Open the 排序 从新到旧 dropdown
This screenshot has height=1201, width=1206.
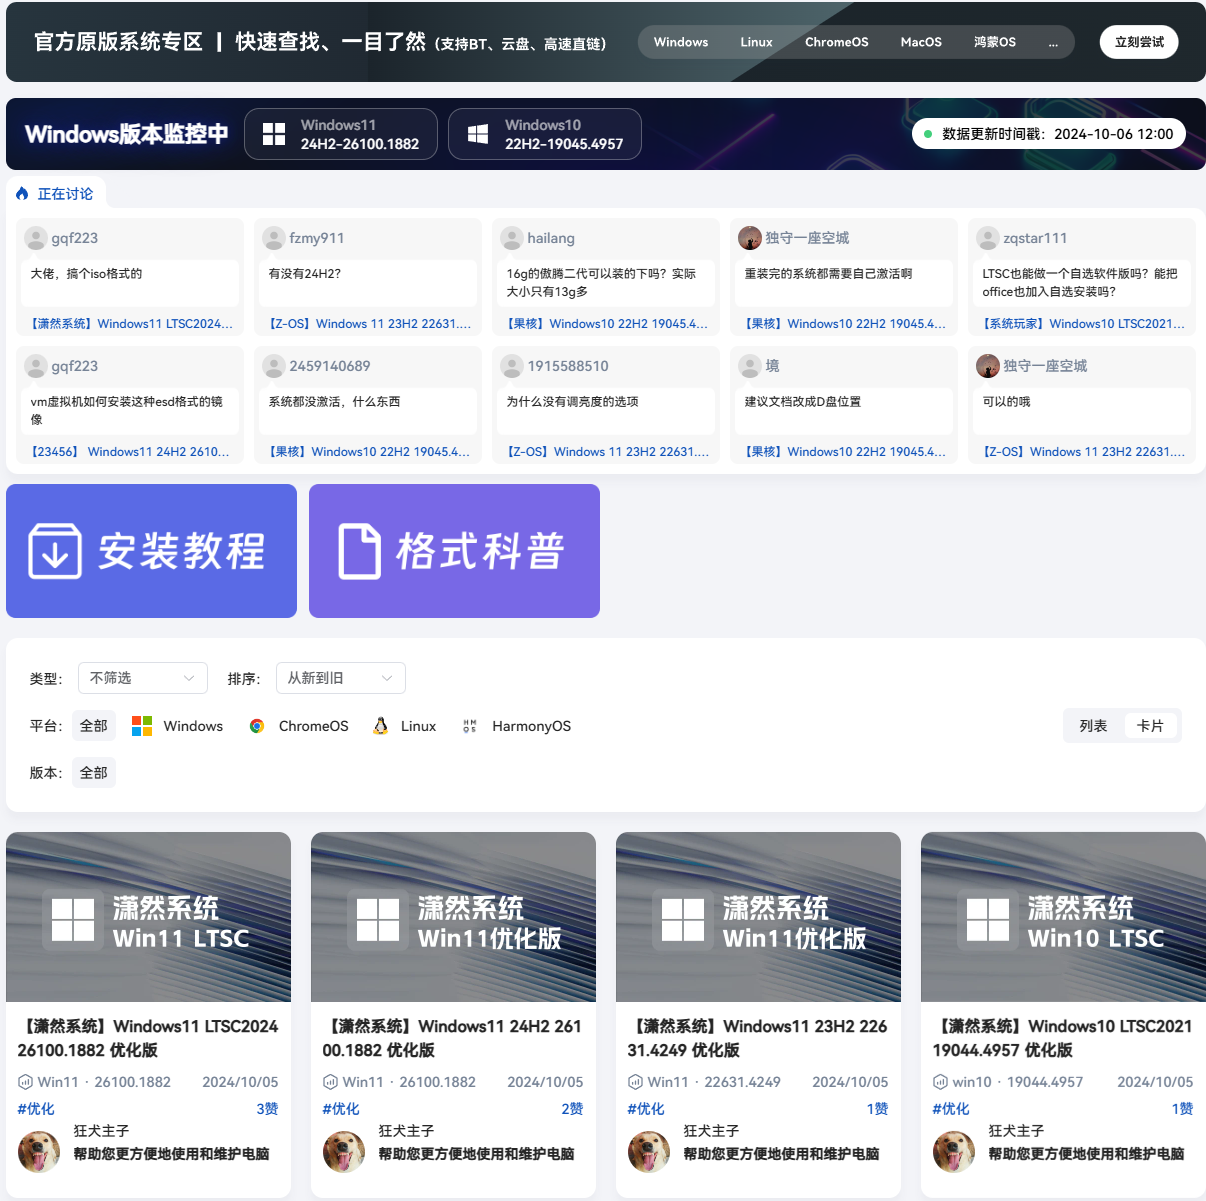(340, 677)
